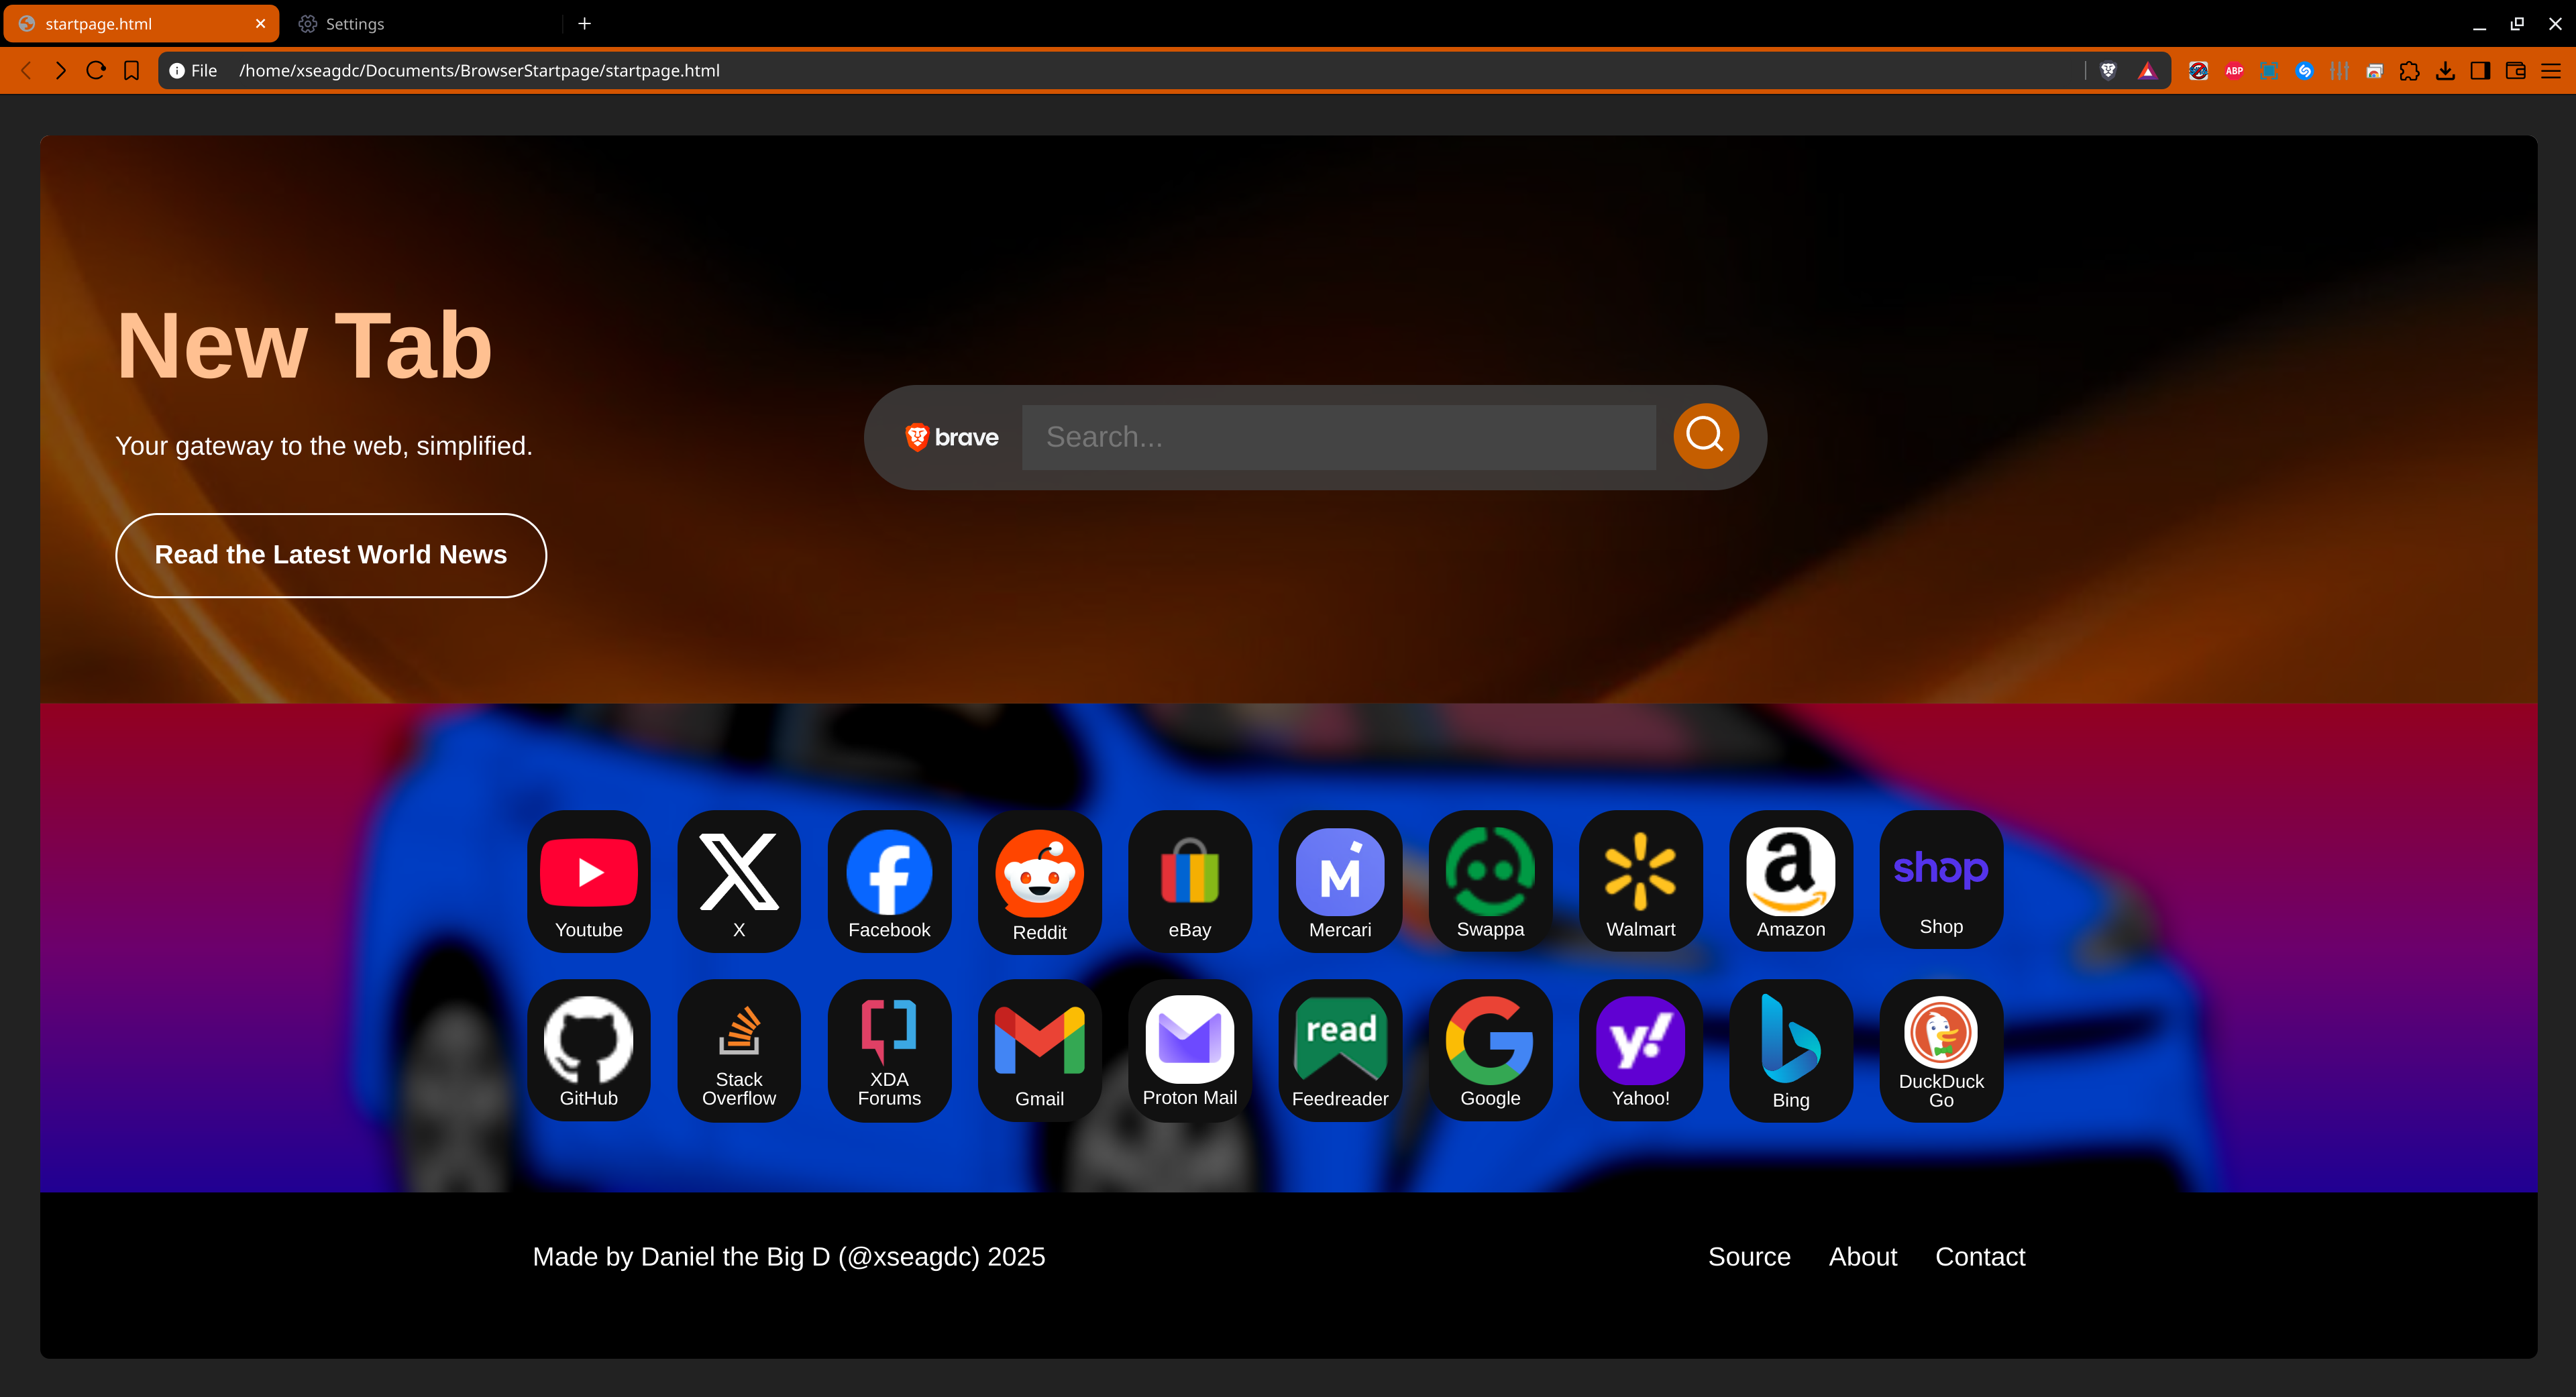Open the Downloads toolbar icon
The image size is (2576, 1397).
coord(2445,70)
